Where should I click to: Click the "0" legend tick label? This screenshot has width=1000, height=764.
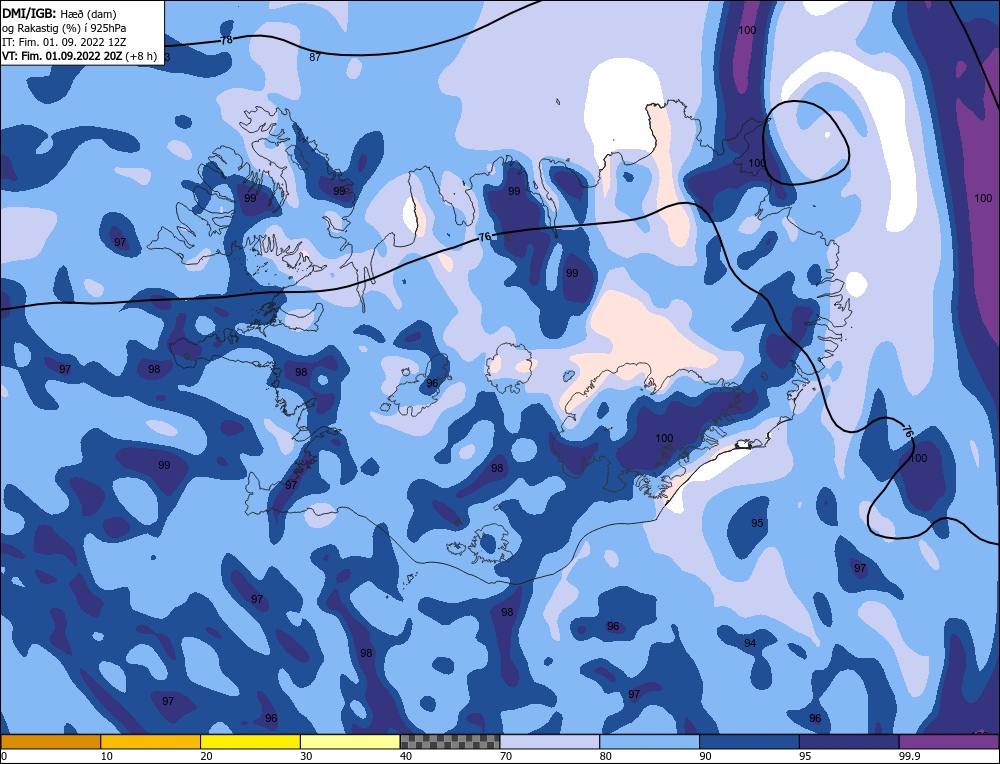4,756
